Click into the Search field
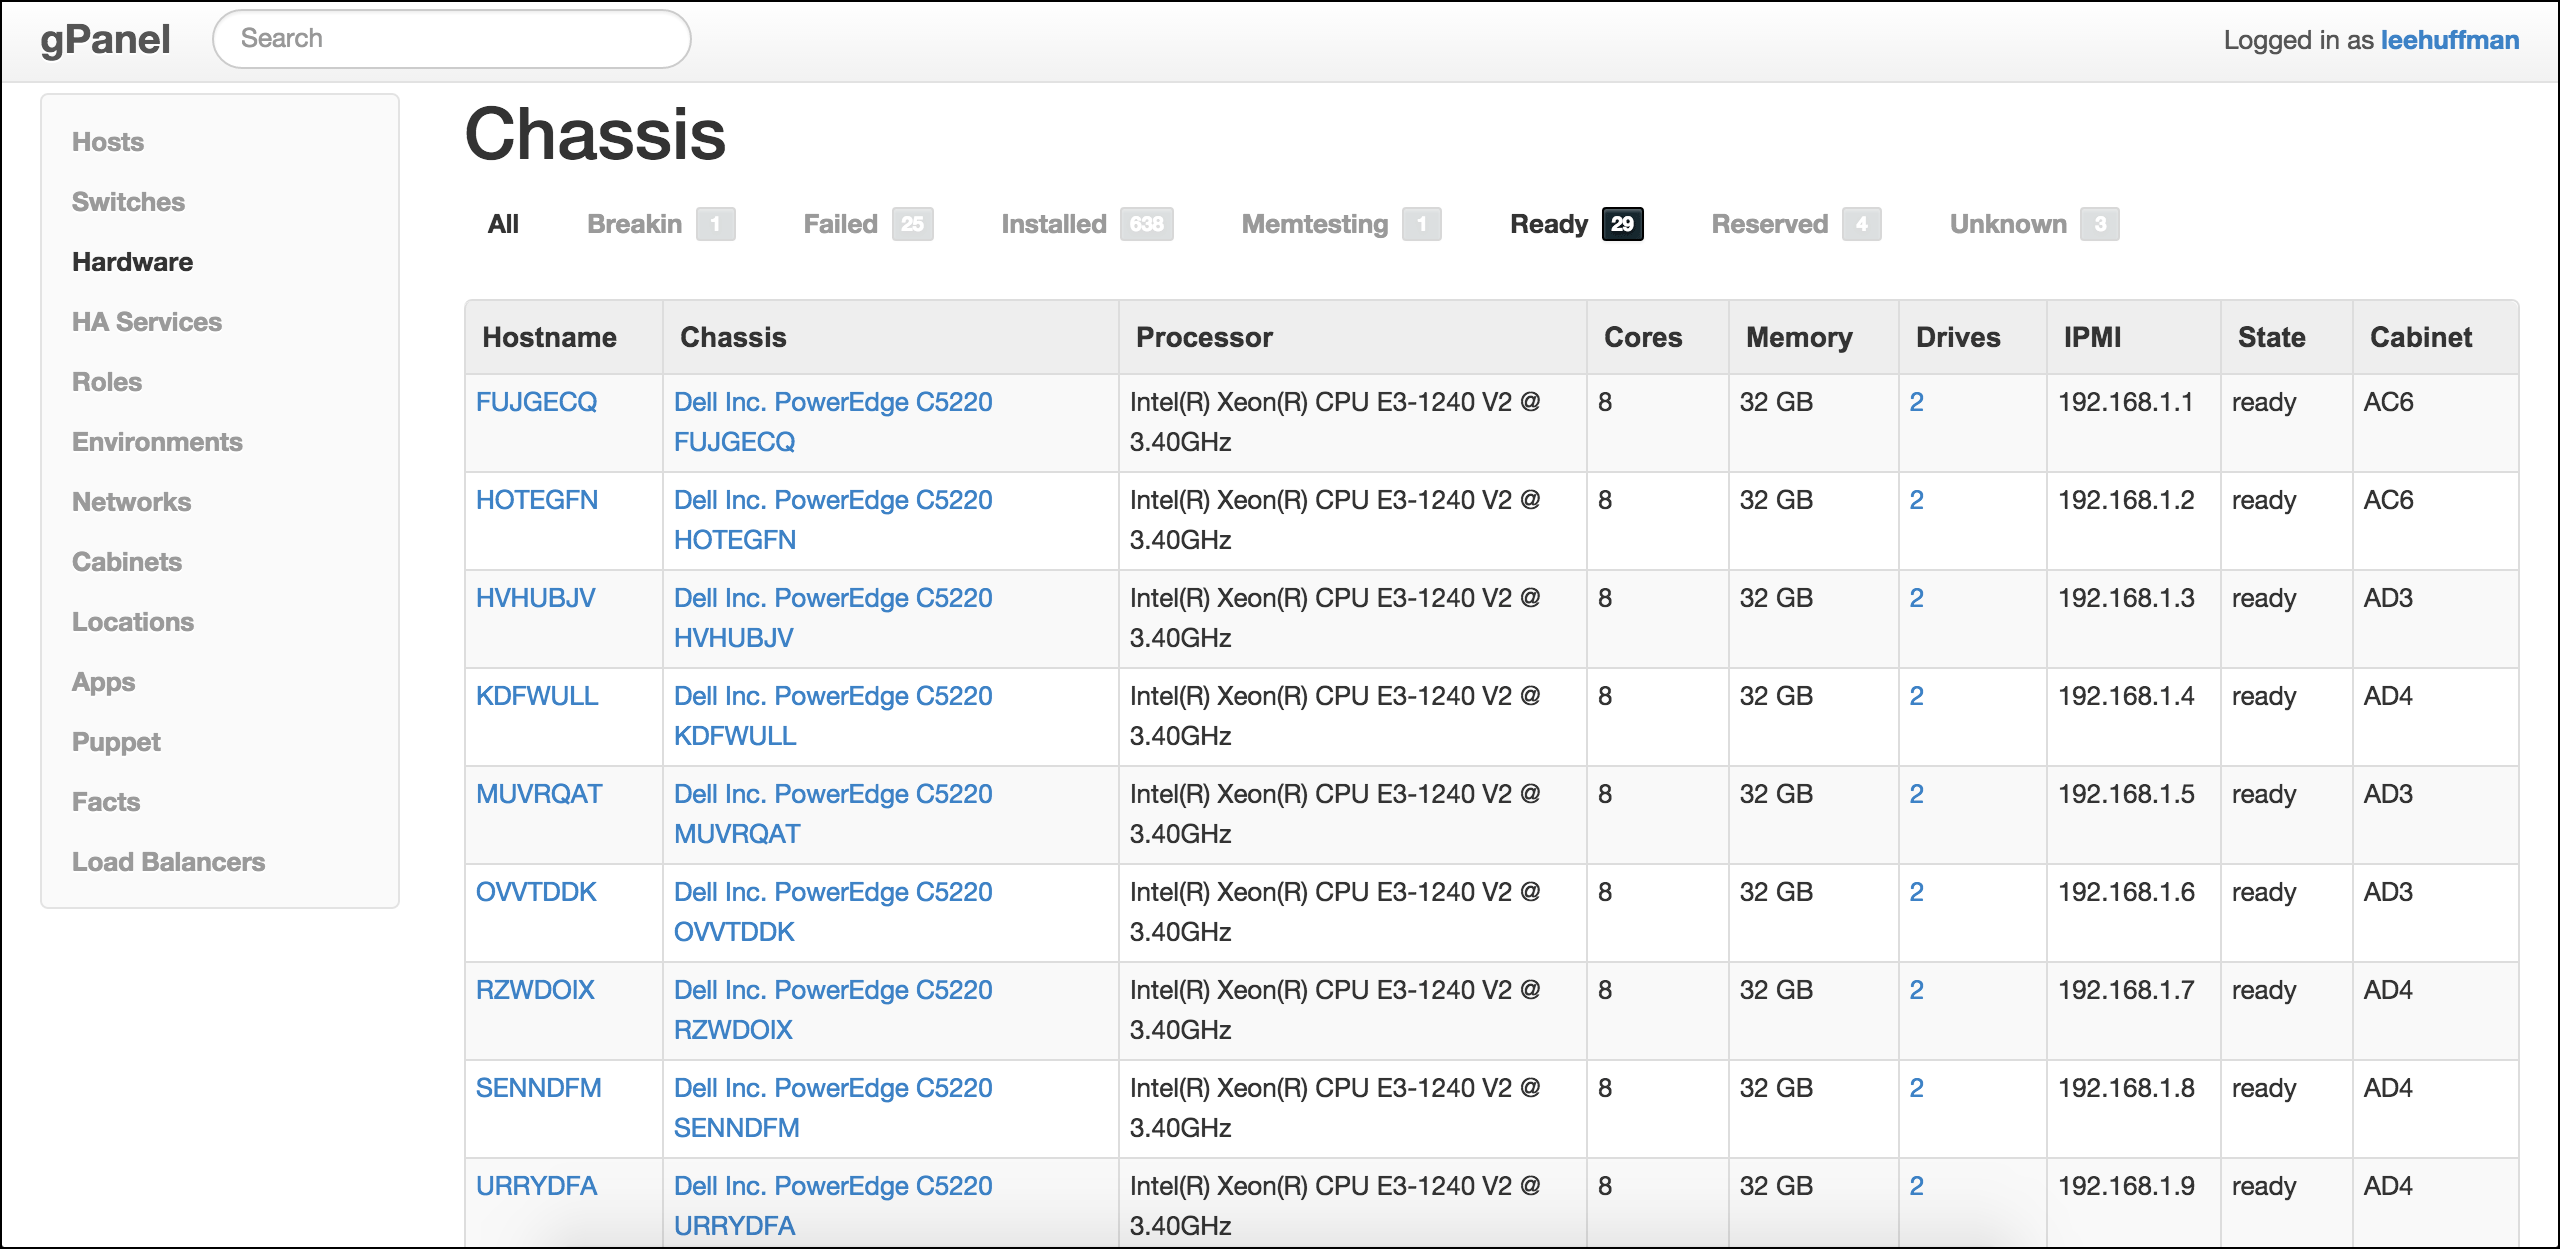The height and width of the screenshot is (1249, 2560). point(451,39)
